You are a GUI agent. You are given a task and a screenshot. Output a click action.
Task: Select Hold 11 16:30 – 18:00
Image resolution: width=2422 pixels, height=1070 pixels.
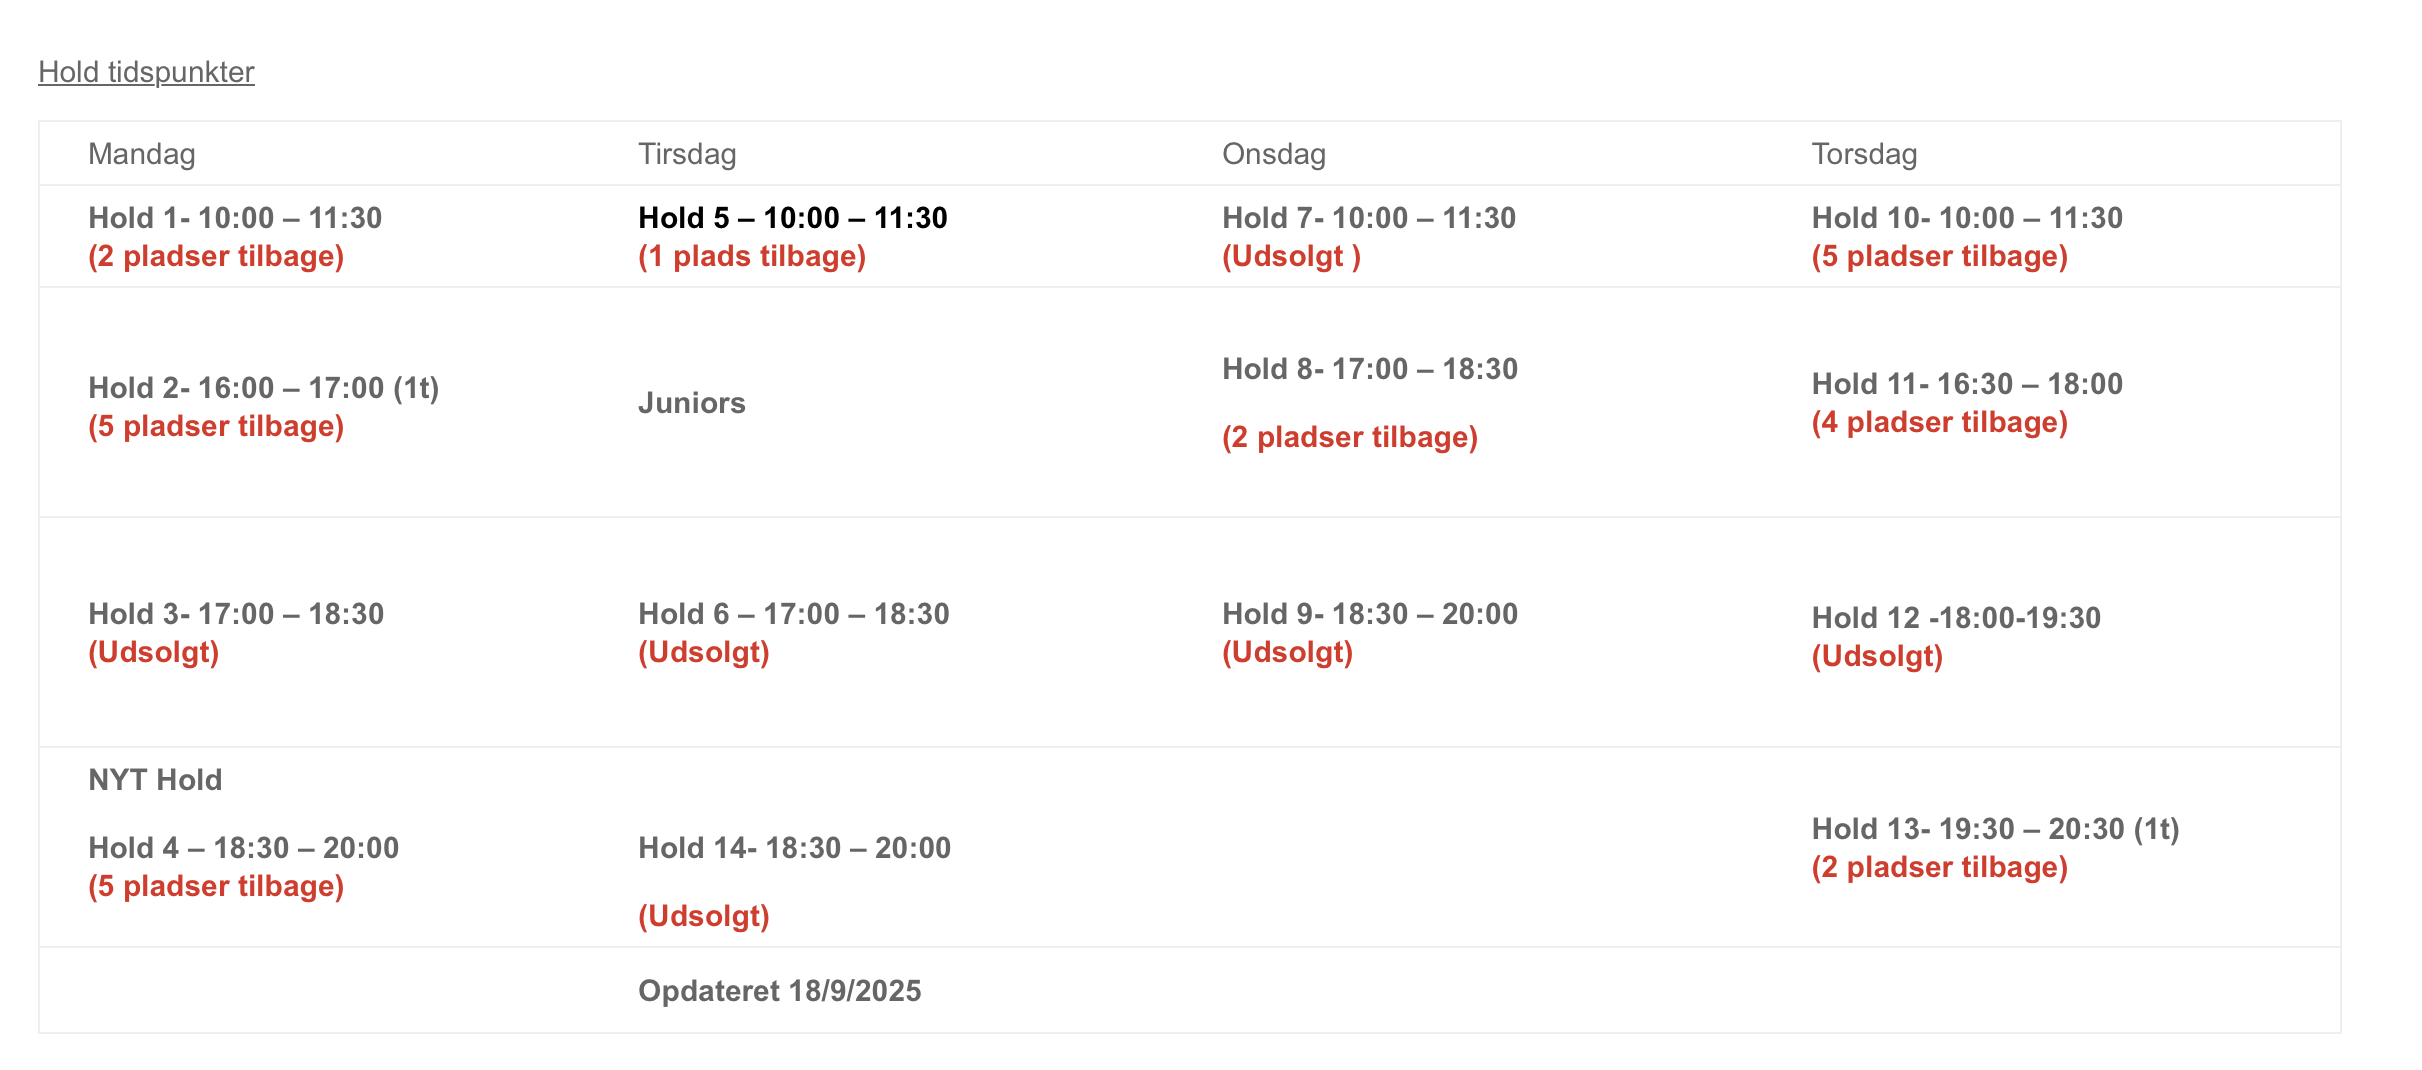pos(1966,384)
